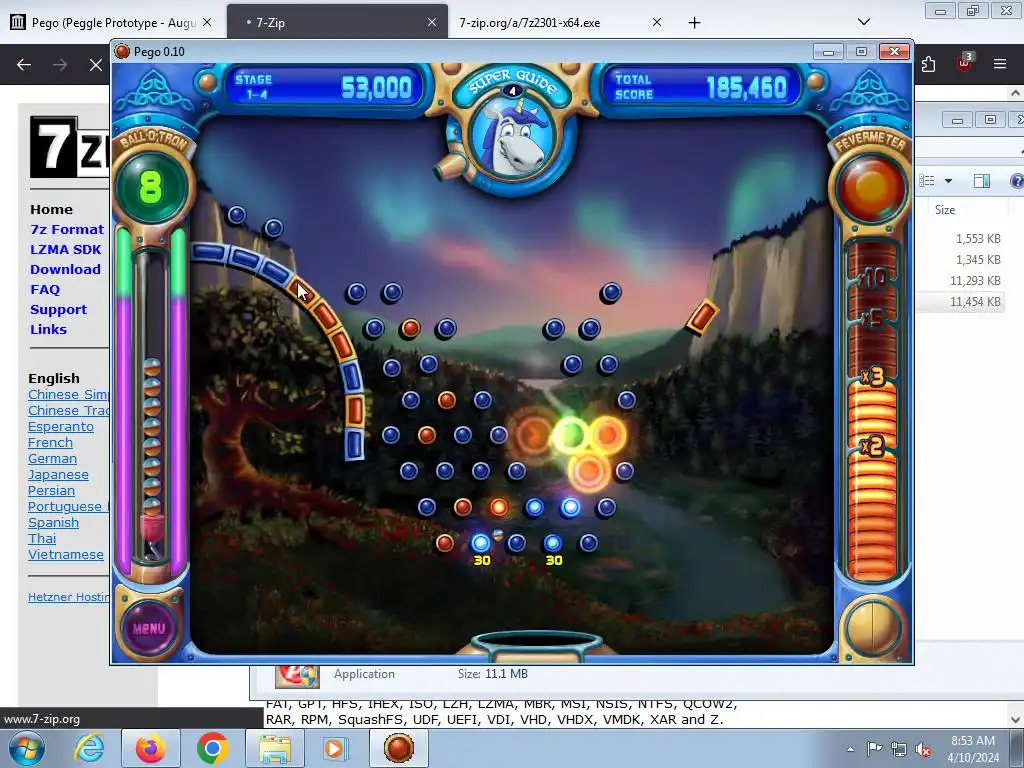Screen dimensions: 1024x768
Task: Go back in the browser
Action: (x=24, y=65)
